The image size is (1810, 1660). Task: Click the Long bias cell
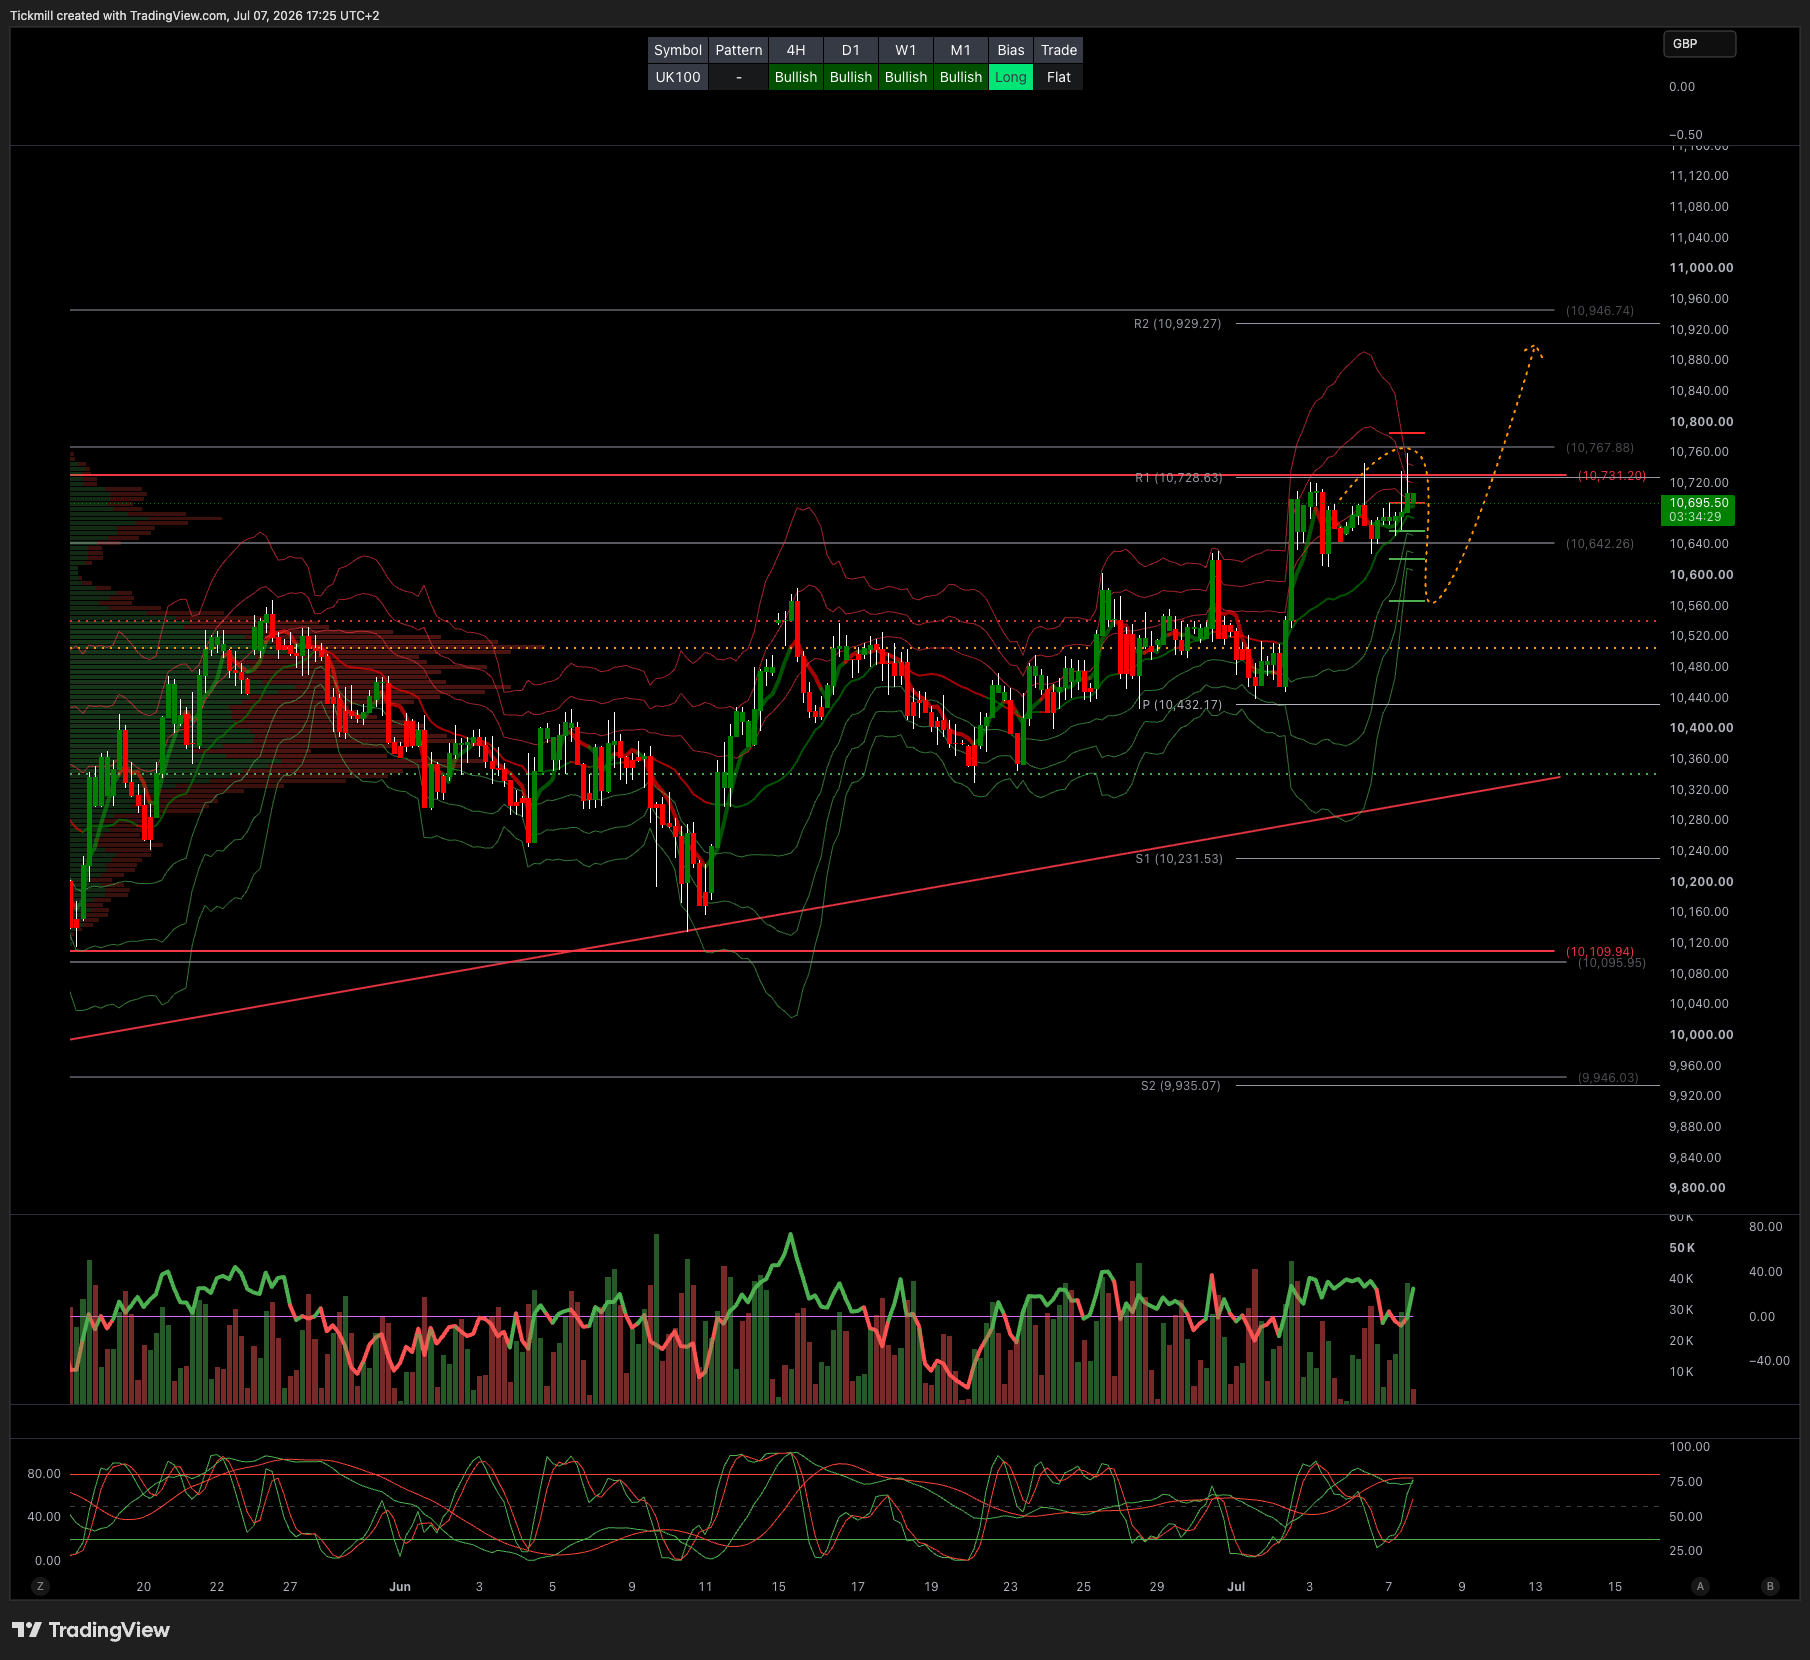pyautogui.click(x=1010, y=77)
